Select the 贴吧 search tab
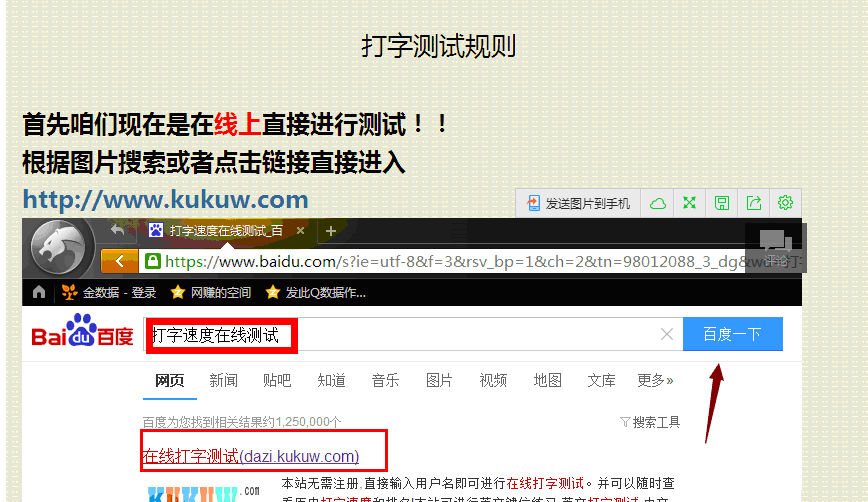The image size is (868, 502). click(x=277, y=381)
